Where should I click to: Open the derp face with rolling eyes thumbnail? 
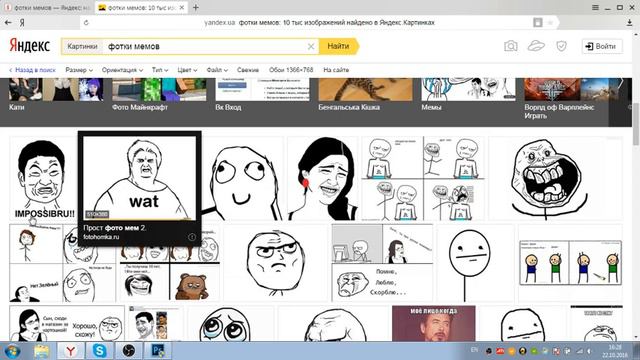[242, 178]
